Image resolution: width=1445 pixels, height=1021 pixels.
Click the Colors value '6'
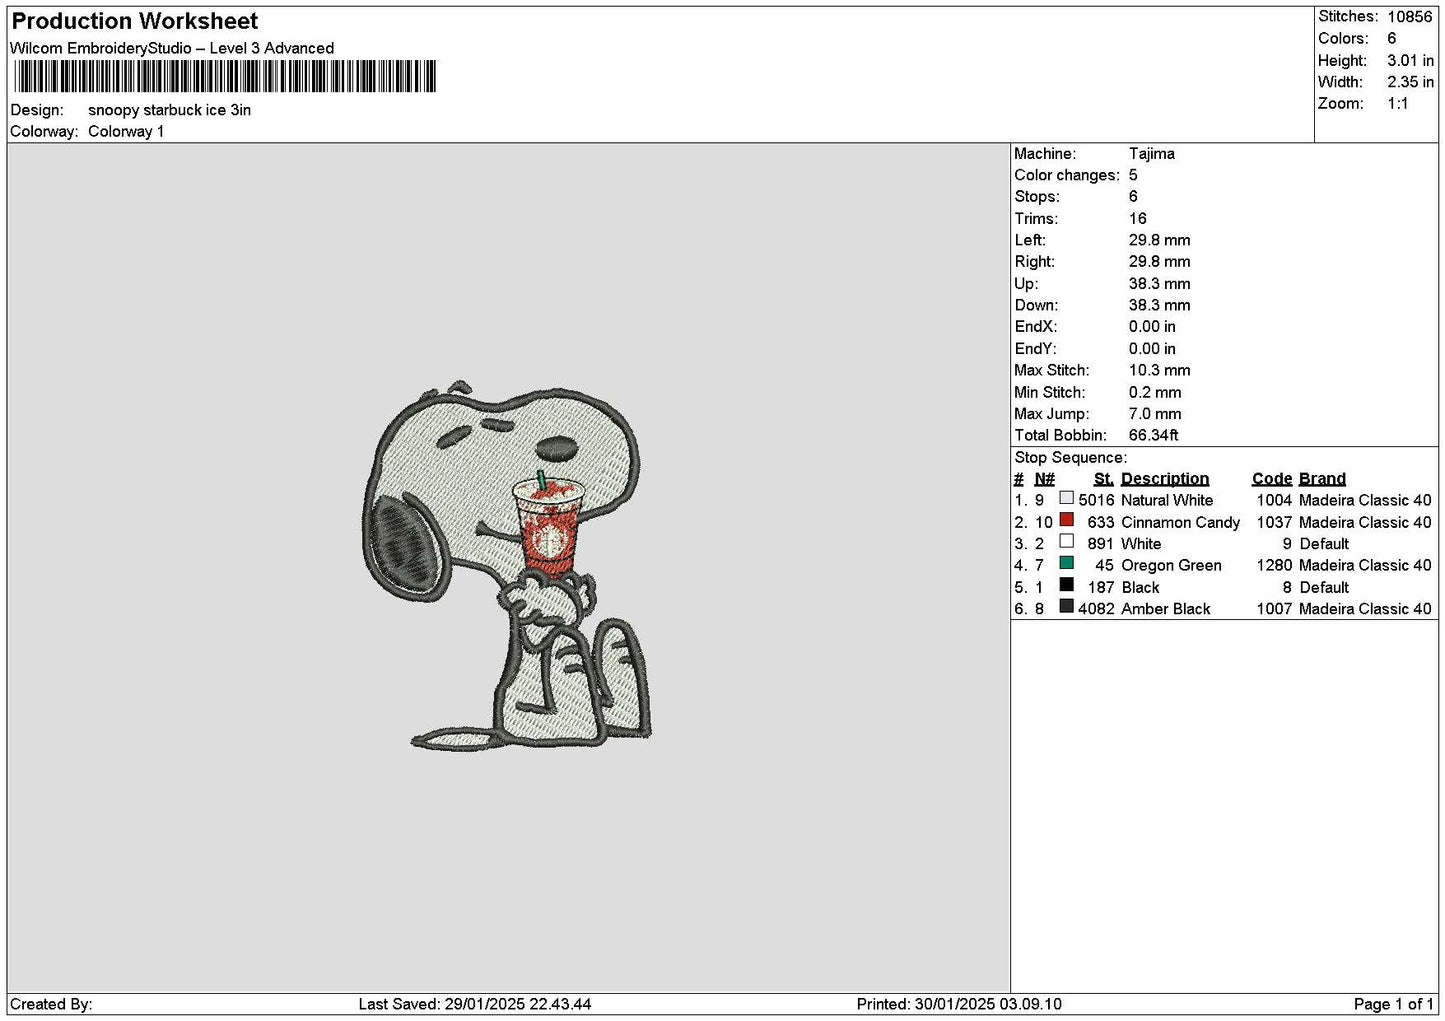(x=1391, y=38)
